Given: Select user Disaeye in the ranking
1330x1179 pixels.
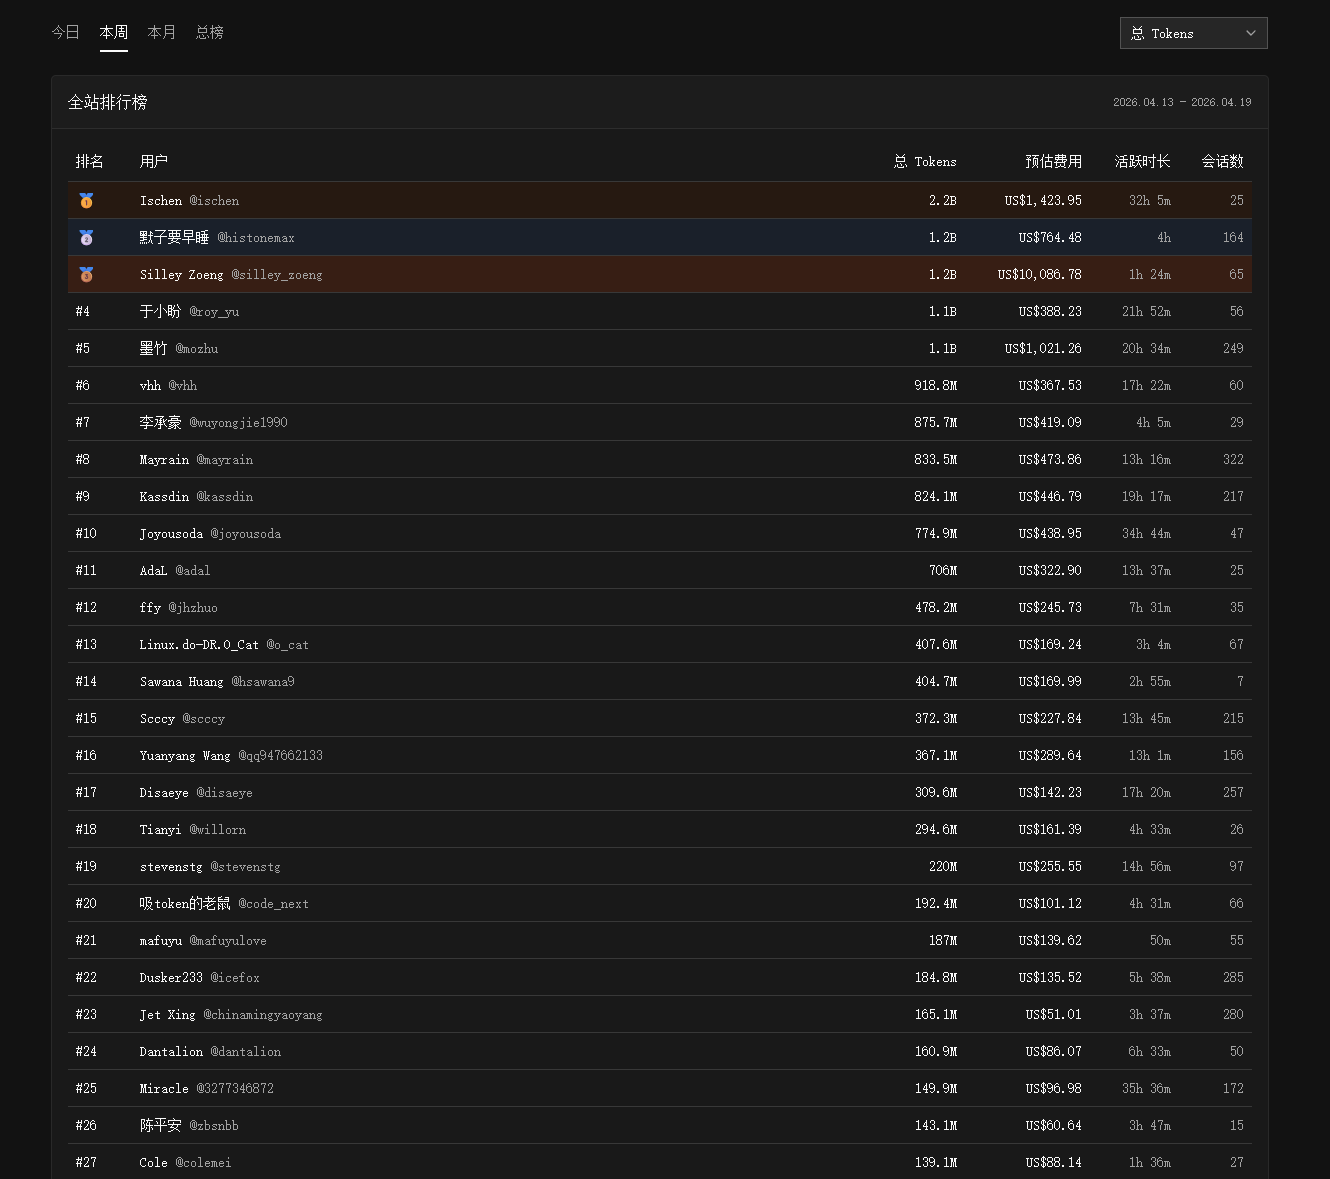Looking at the screenshot, I should (196, 793).
